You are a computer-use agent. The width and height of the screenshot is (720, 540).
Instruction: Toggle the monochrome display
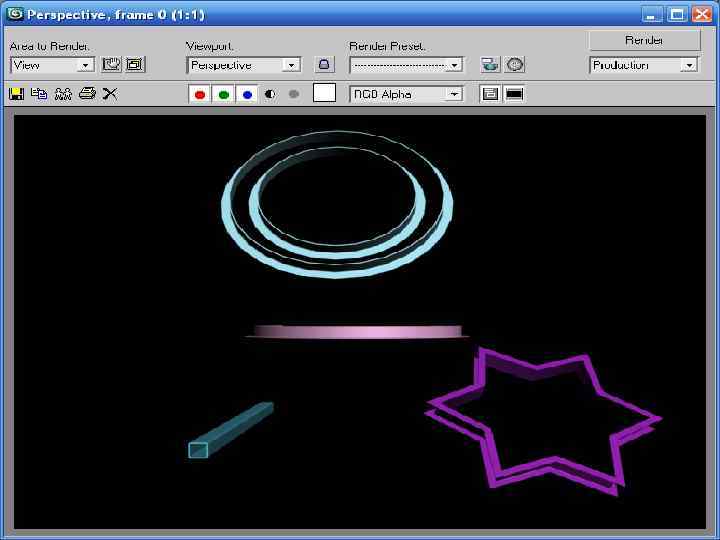294,94
